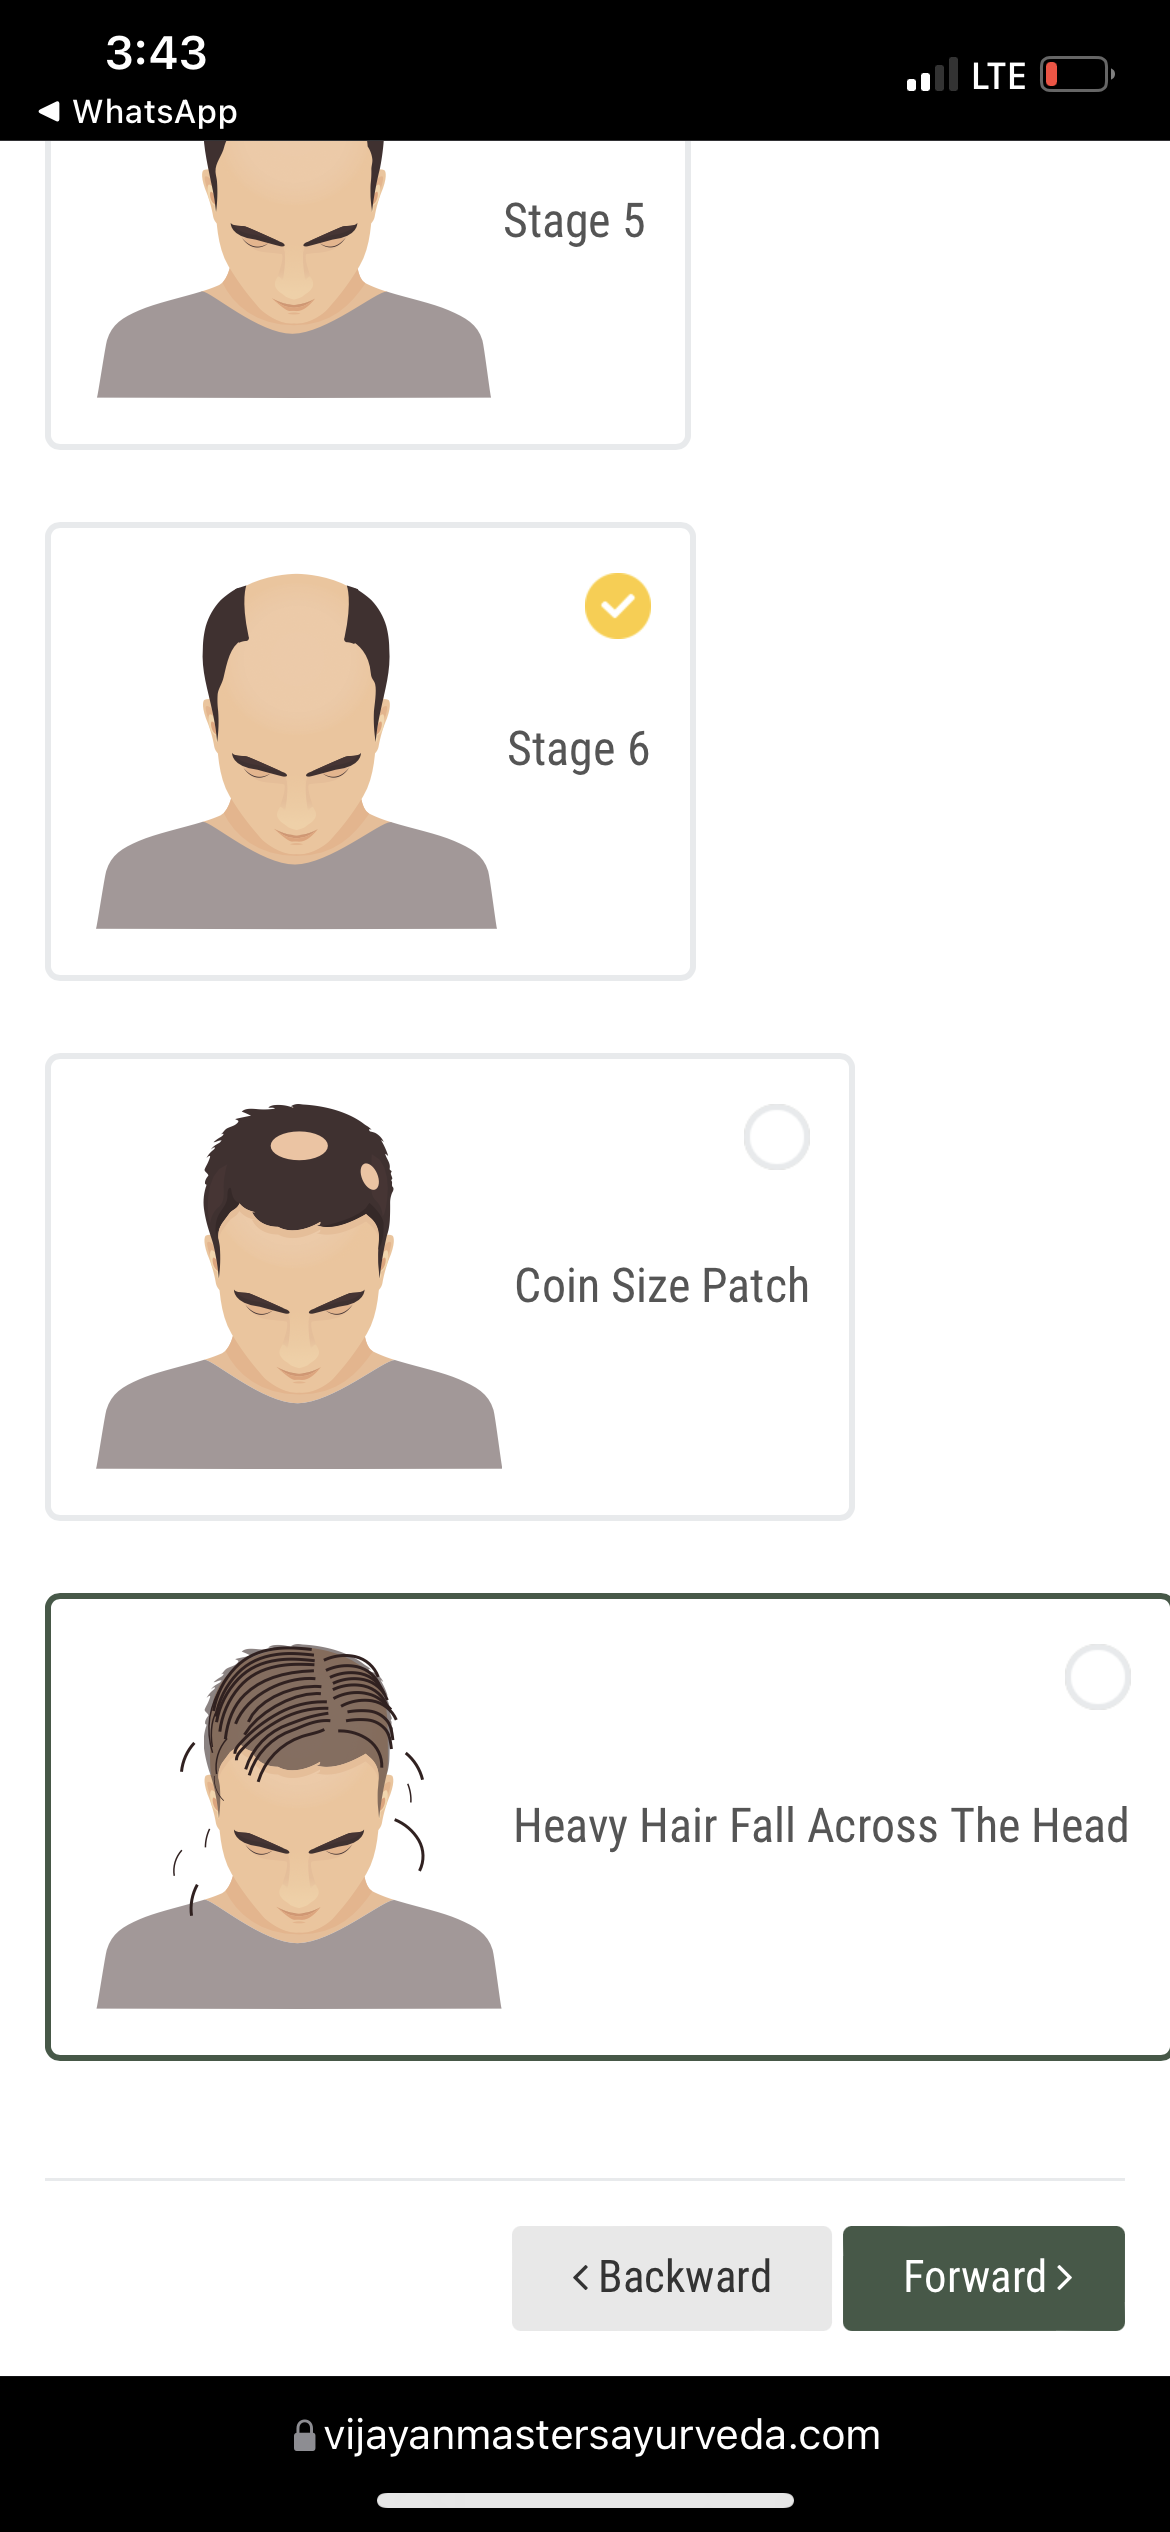This screenshot has height=2532, width=1170.
Task: Choose the Coin Size Patch label
Action: [662, 1286]
